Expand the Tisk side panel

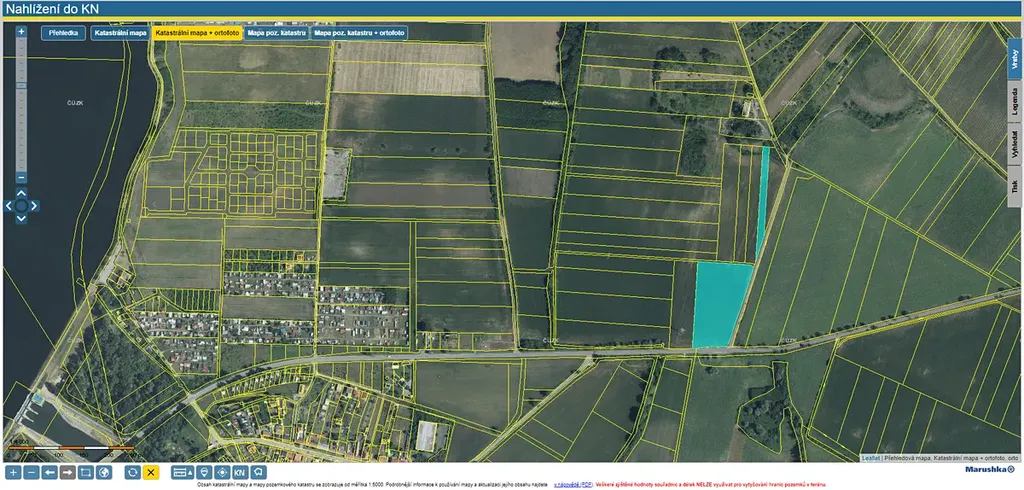(x=1014, y=186)
